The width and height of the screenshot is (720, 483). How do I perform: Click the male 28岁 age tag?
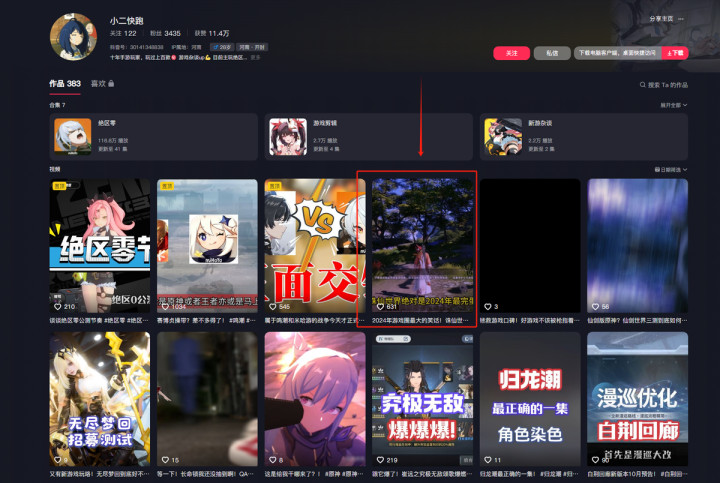click(222, 47)
